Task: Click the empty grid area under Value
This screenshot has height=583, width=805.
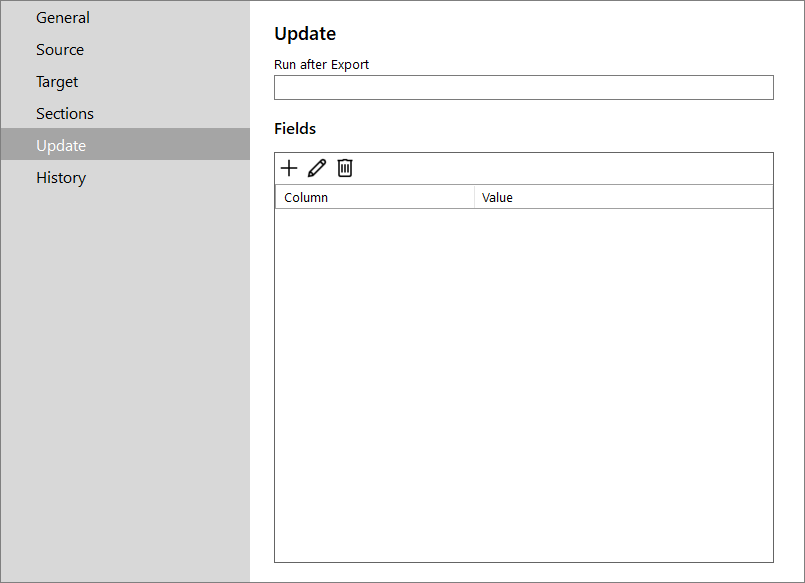Action: pos(623,385)
